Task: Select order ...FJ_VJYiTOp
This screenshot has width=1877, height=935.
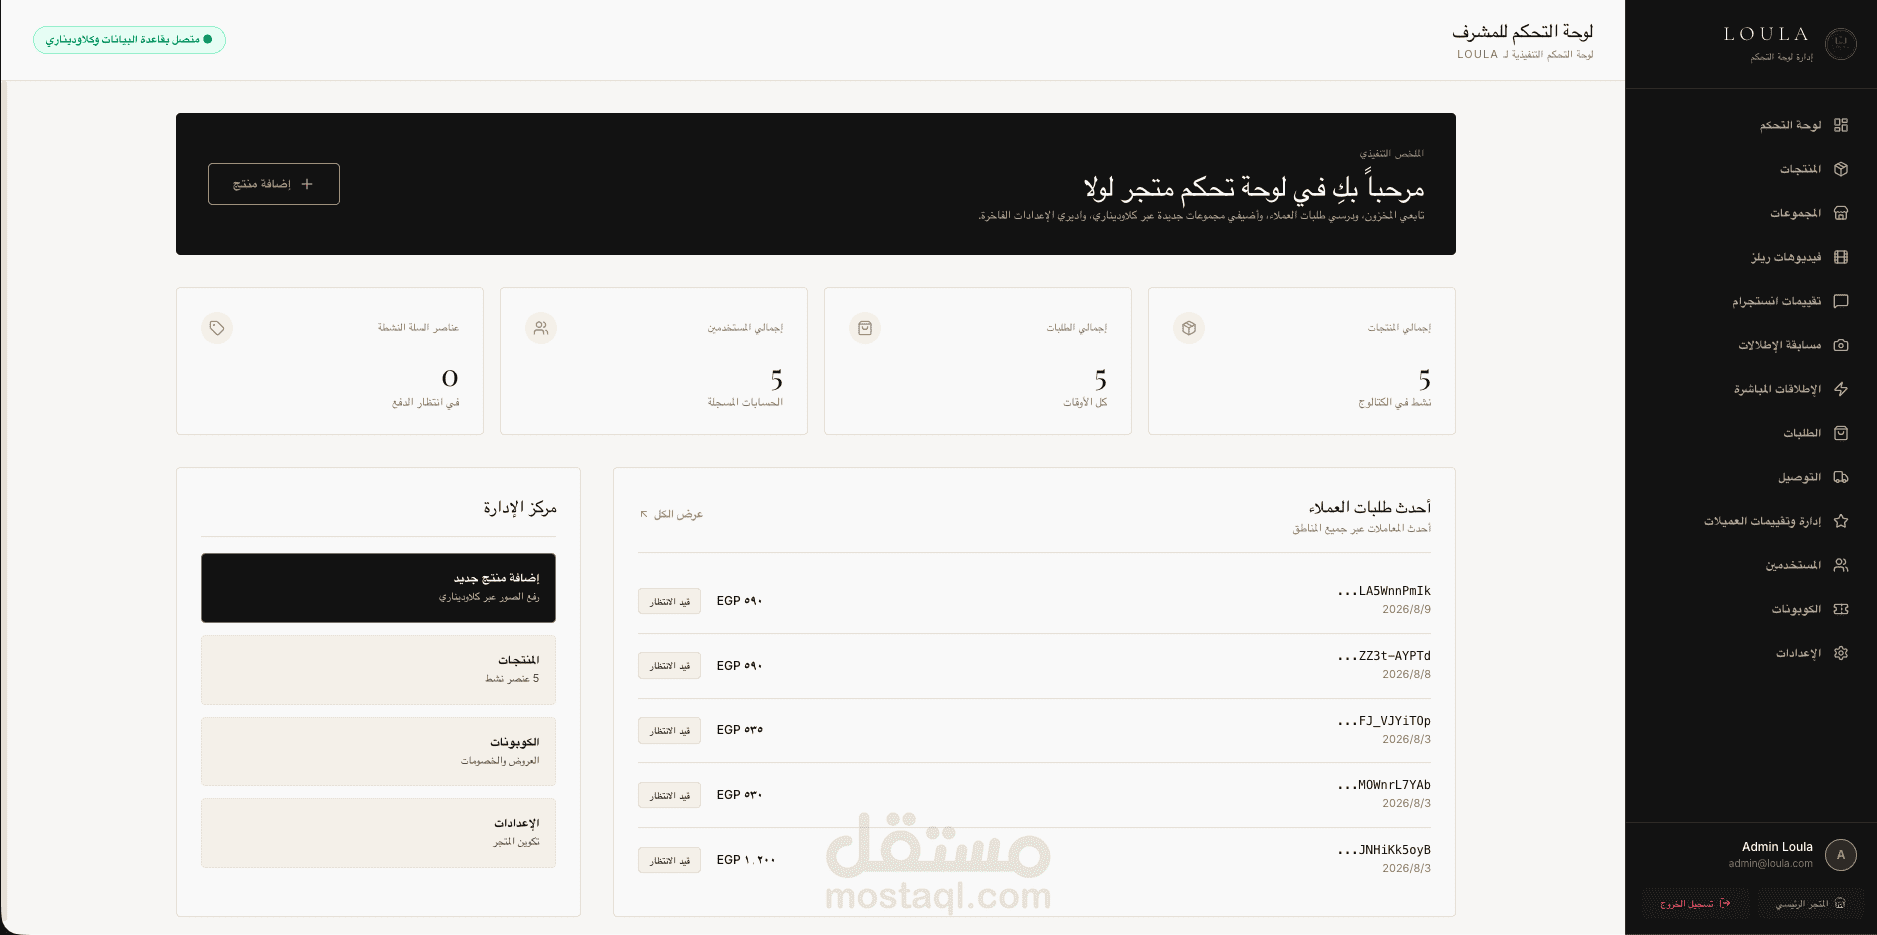Action: 1034,730
